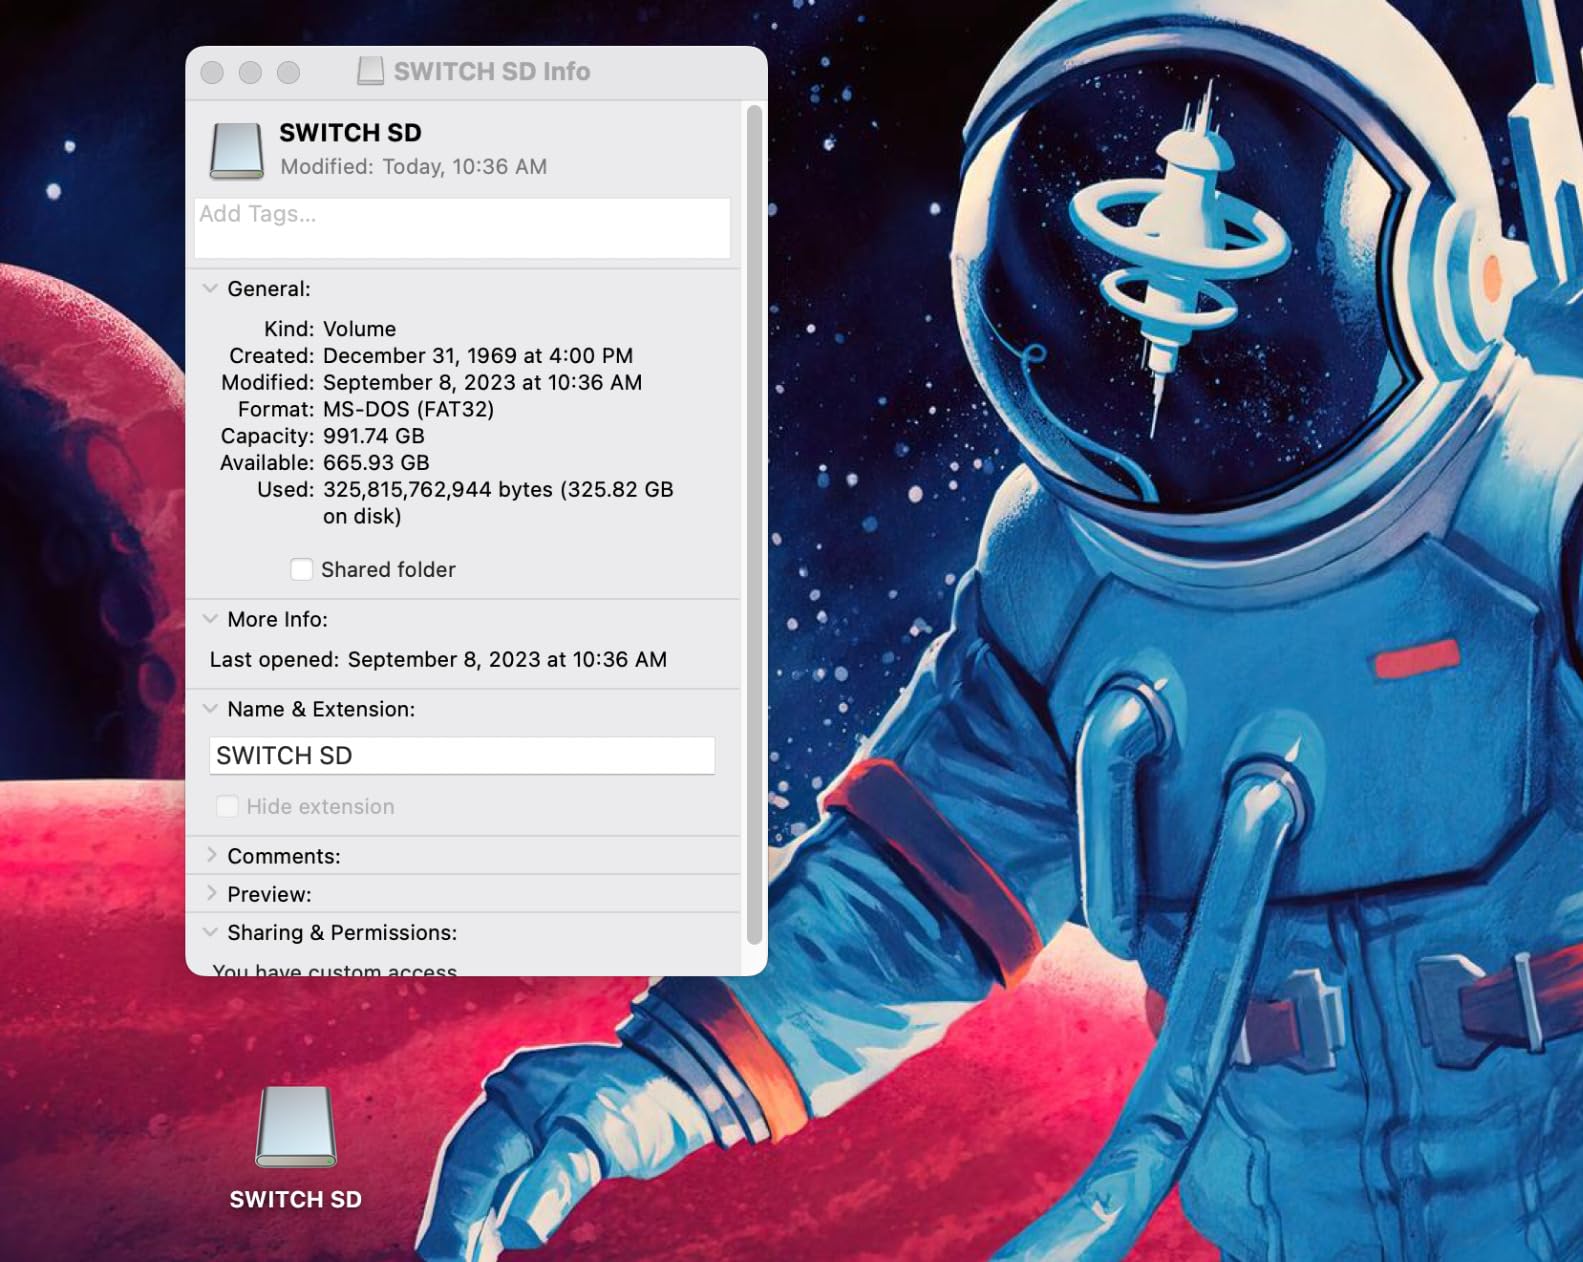Close the SWITCH SD Info window
Screen dimensions: 1583x1262
212,72
